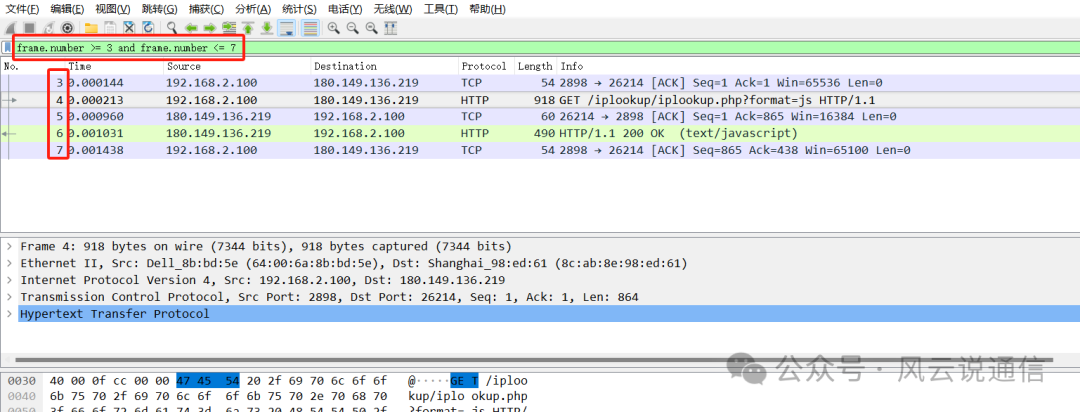
Task: Expand Transmission Control Protocol details
Action: [x=10, y=297]
